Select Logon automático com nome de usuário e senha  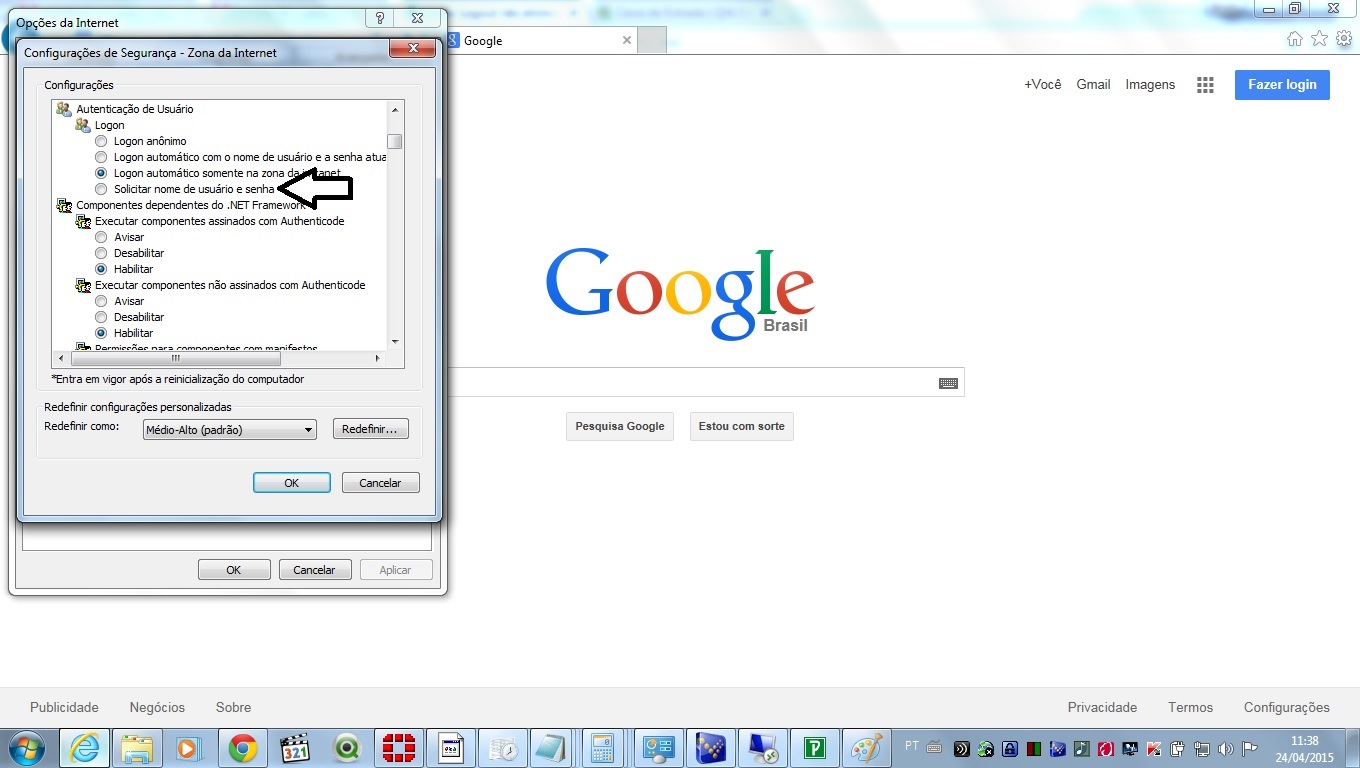[x=101, y=157]
